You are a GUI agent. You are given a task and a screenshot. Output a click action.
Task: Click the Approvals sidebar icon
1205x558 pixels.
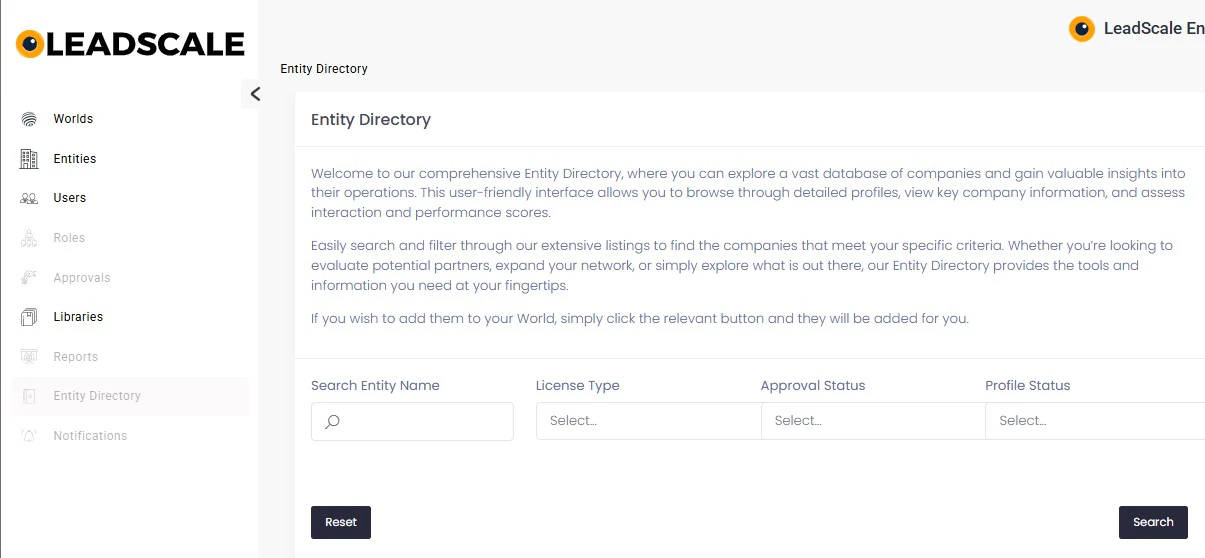(x=29, y=278)
